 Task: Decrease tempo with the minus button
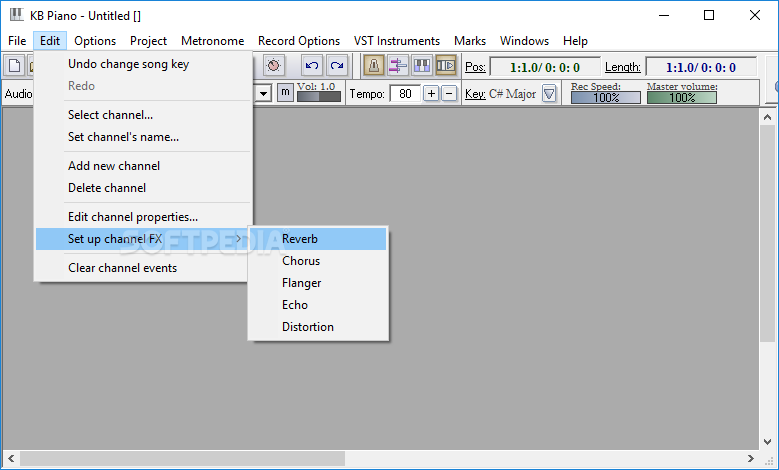tap(449, 93)
